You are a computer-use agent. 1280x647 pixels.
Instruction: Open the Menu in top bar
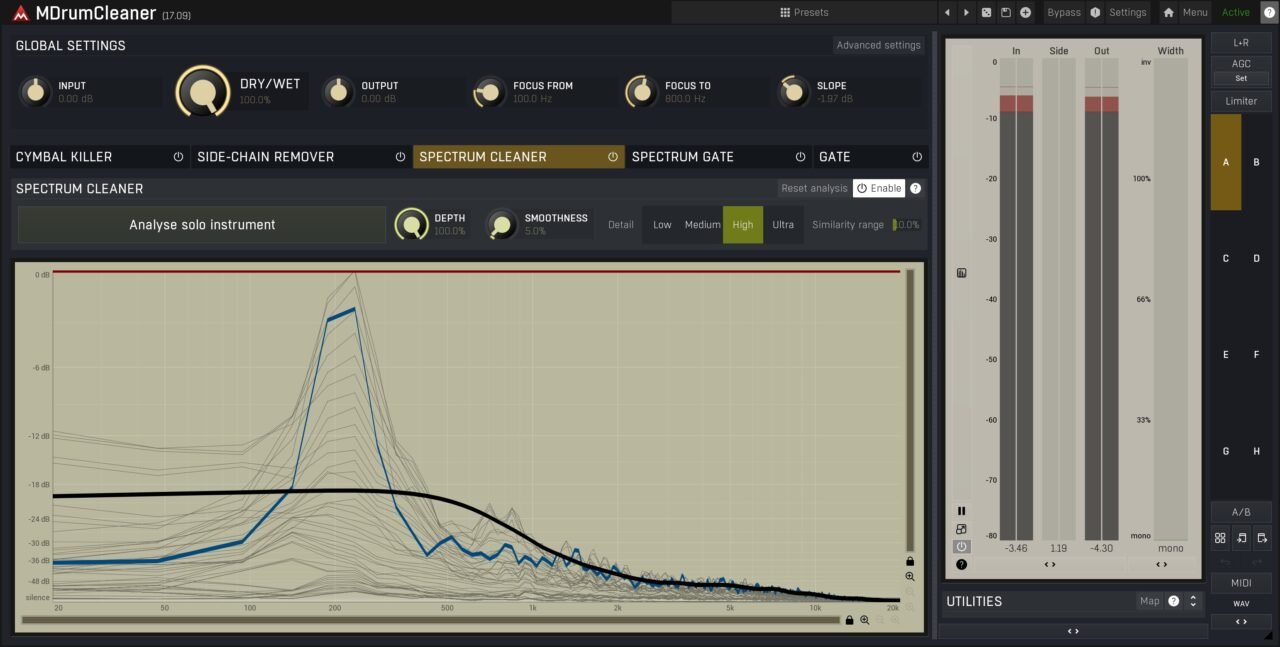point(1195,12)
